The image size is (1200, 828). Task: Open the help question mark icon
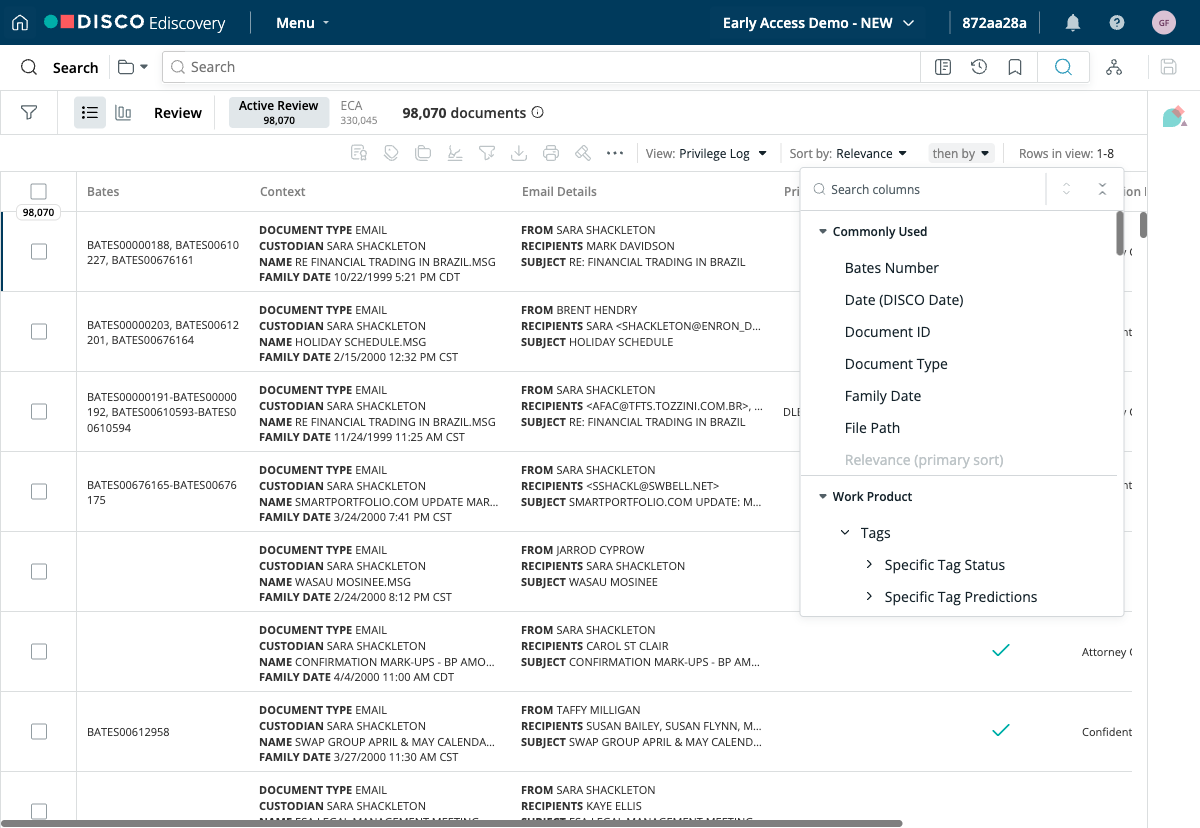click(x=1117, y=22)
